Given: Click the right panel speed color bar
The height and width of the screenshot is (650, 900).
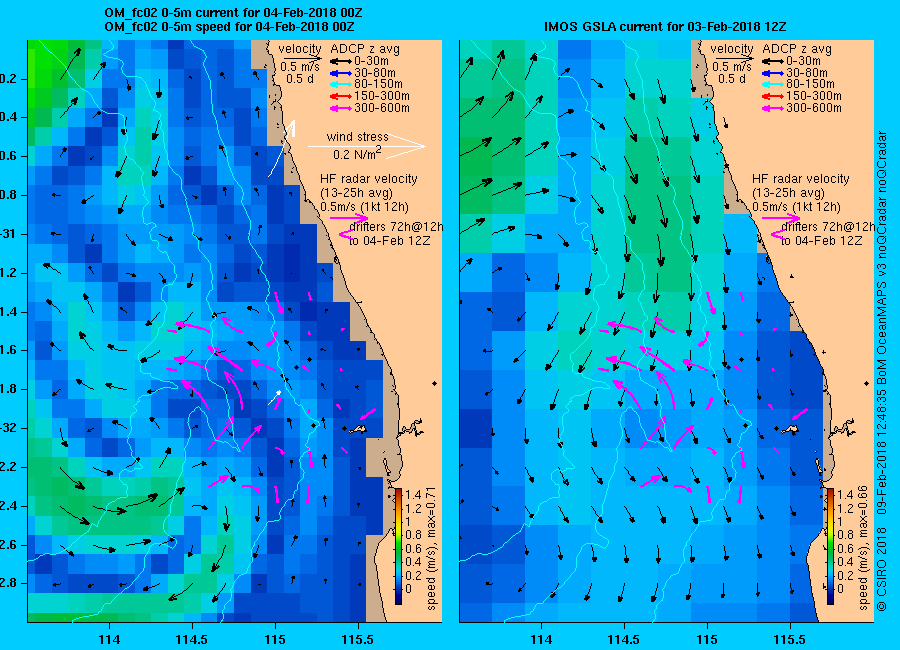Looking at the screenshot, I should [x=831, y=546].
